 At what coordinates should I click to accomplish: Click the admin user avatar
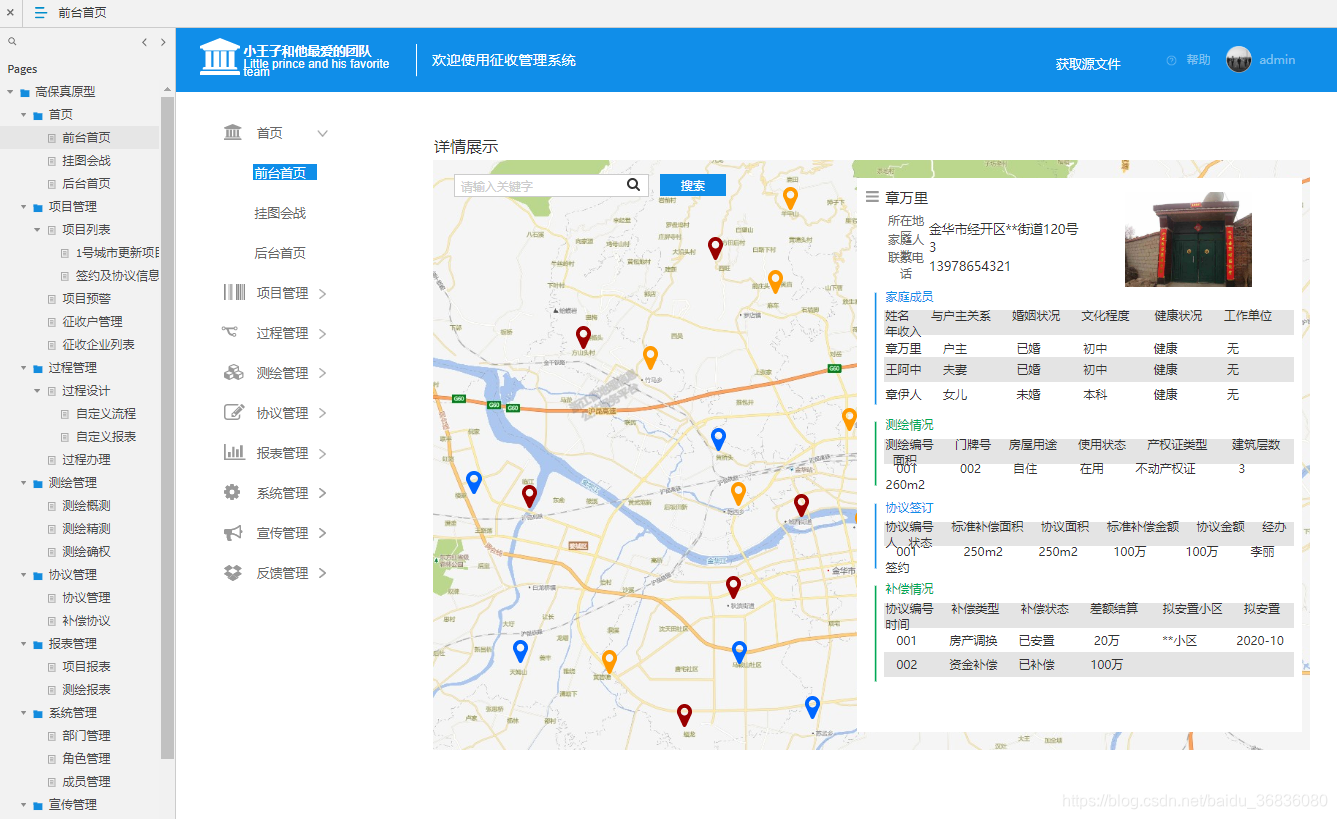pyautogui.click(x=1238, y=59)
